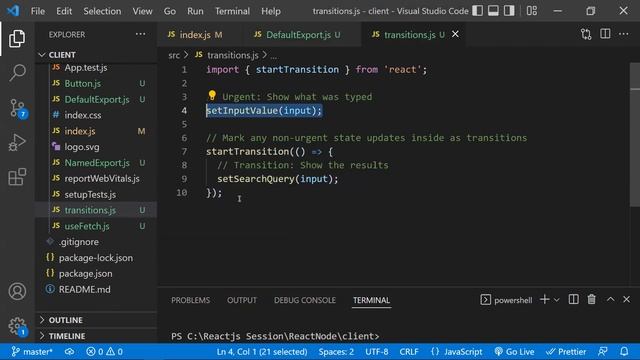Open notifications bell icon
Screen dimensions: 640x360
(624, 352)
